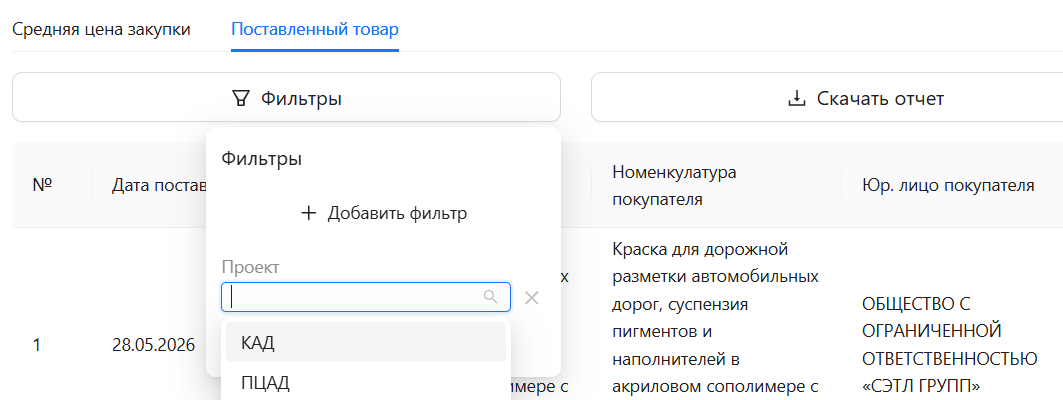The height and width of the screenshot is (400, 1063).
Task: Click the № column header
Action: (x=43, y=185)
